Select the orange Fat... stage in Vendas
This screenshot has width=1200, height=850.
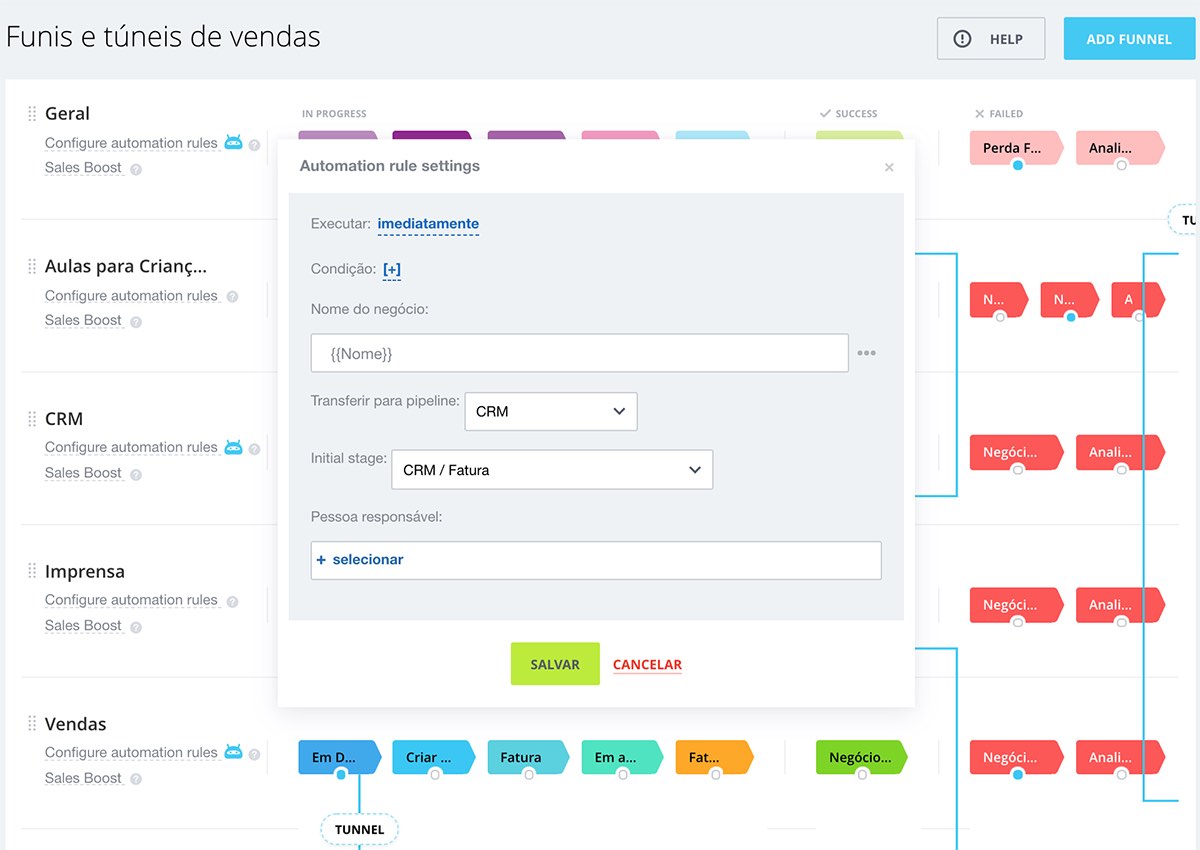711,757
